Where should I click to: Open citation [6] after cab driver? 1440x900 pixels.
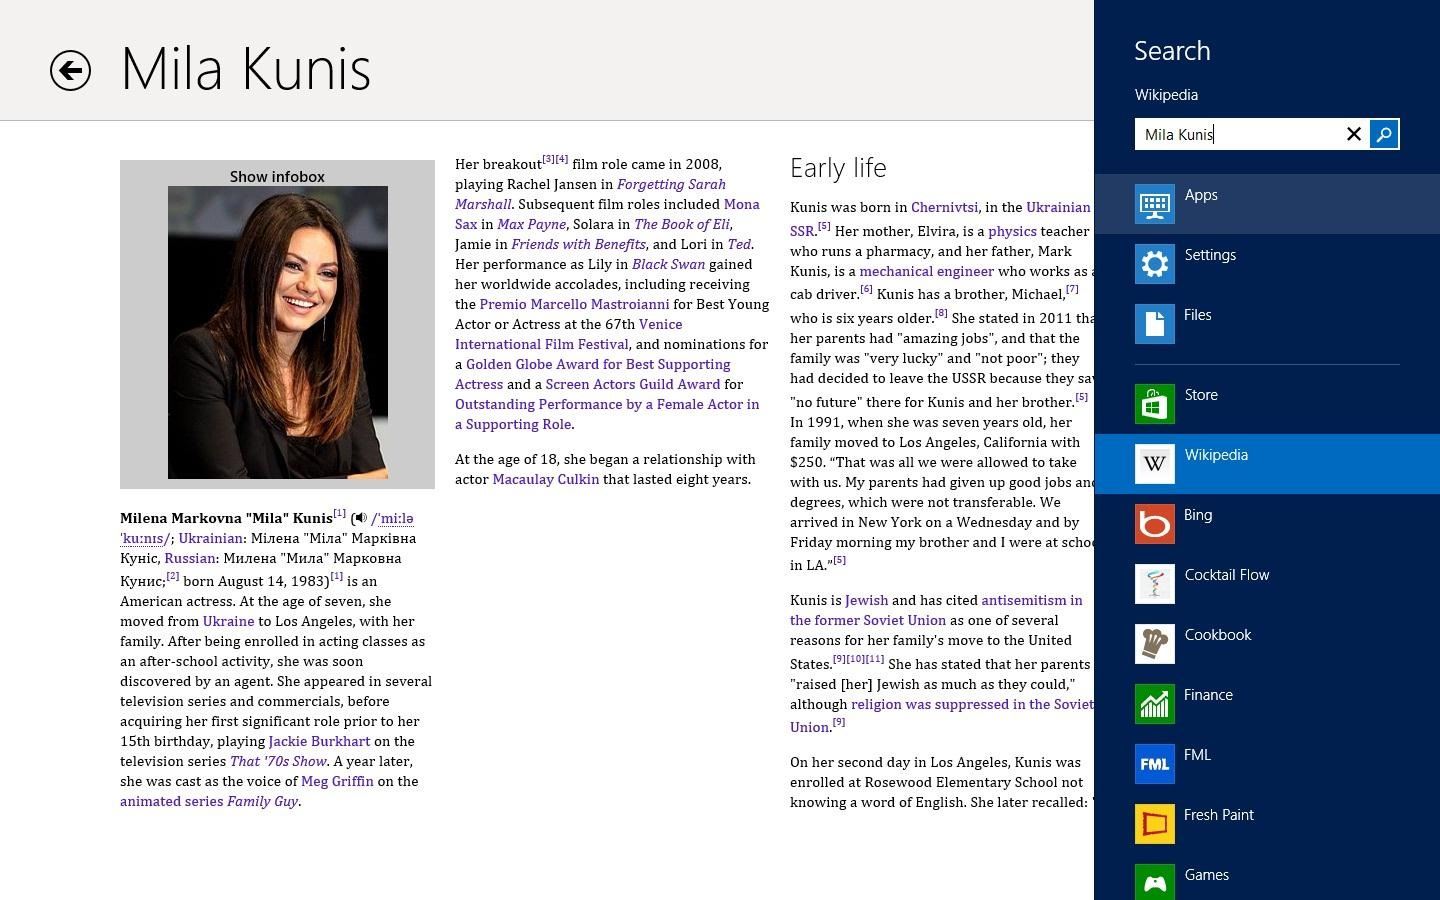(x=866, y=290)
